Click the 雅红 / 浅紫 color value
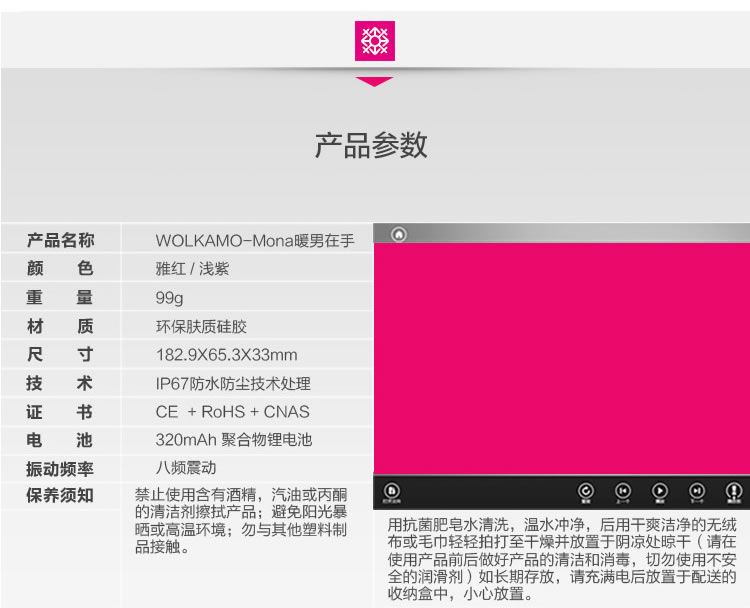Viewport: 750px width, 608px height. tap(192, 269)
